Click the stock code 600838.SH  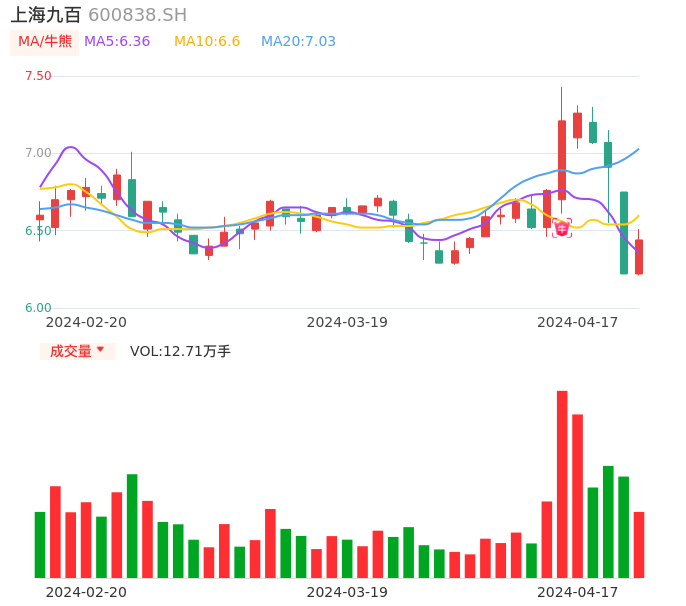pos(137,15)
